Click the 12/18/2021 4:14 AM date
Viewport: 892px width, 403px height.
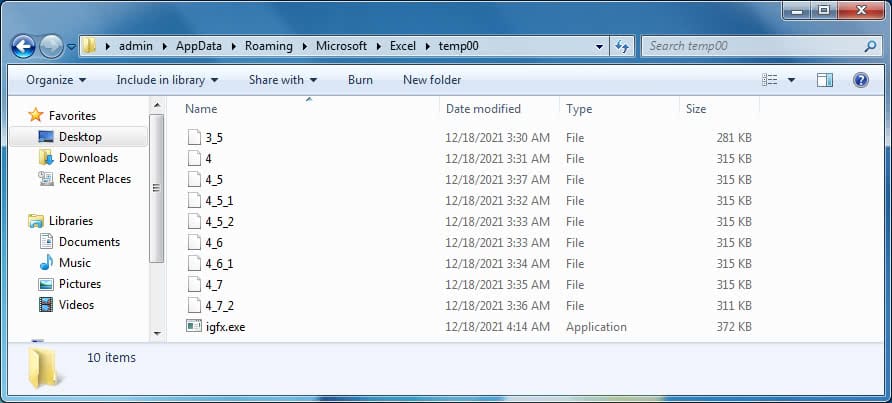click(x=498, y=327)
